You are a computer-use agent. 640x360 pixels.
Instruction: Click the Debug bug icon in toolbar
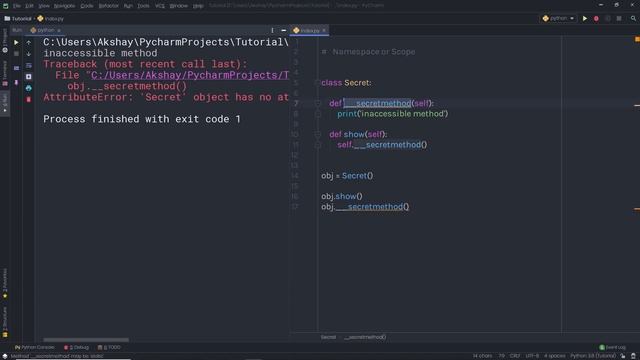click(x=596, y=18)
